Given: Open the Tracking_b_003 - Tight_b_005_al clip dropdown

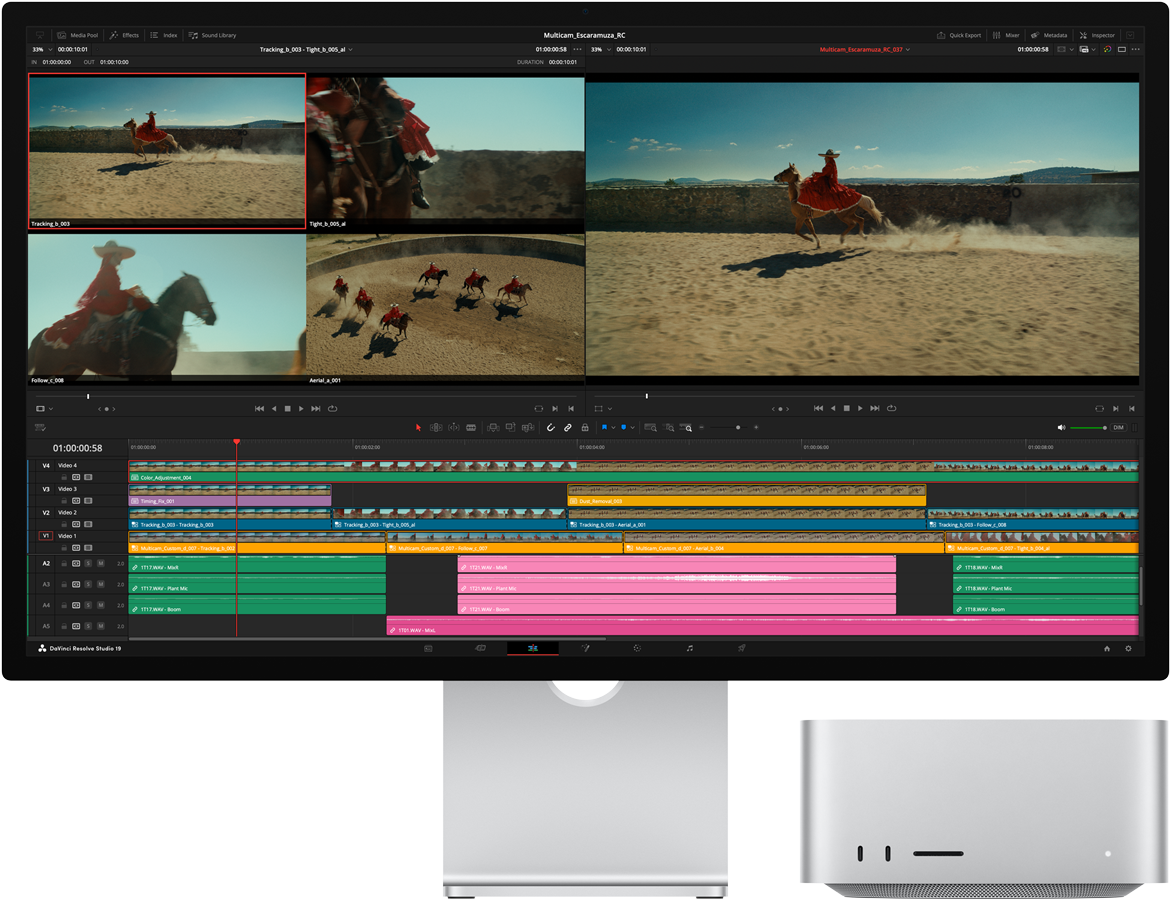Looking at the screenshot, I should click(x=350, y=48).
